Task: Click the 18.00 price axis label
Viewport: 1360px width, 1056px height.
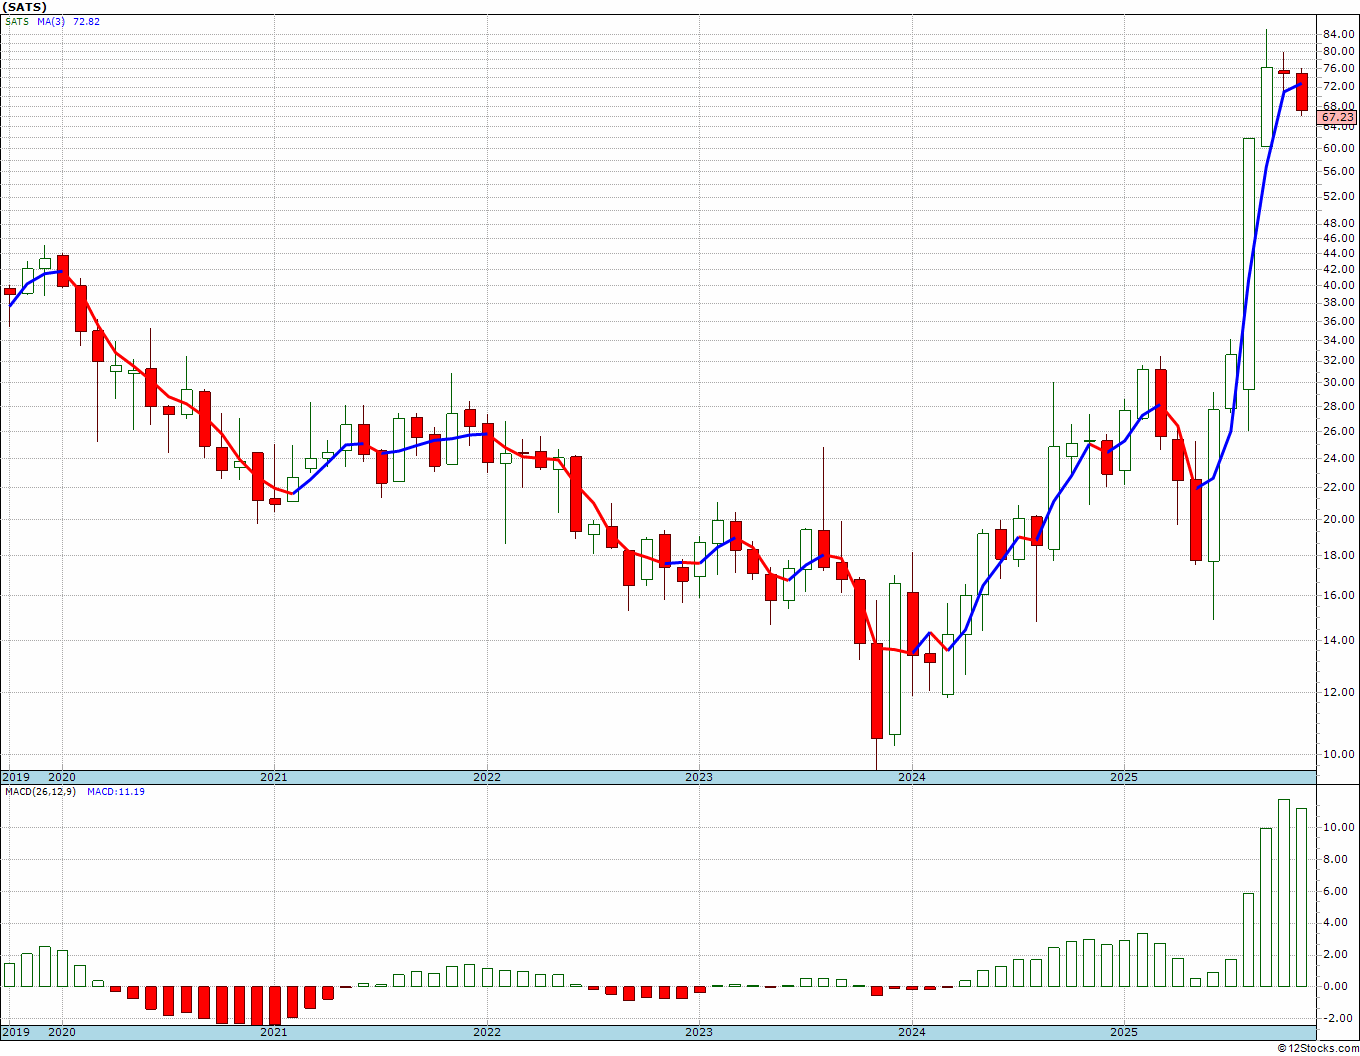Action: [x=1338, y=556]
